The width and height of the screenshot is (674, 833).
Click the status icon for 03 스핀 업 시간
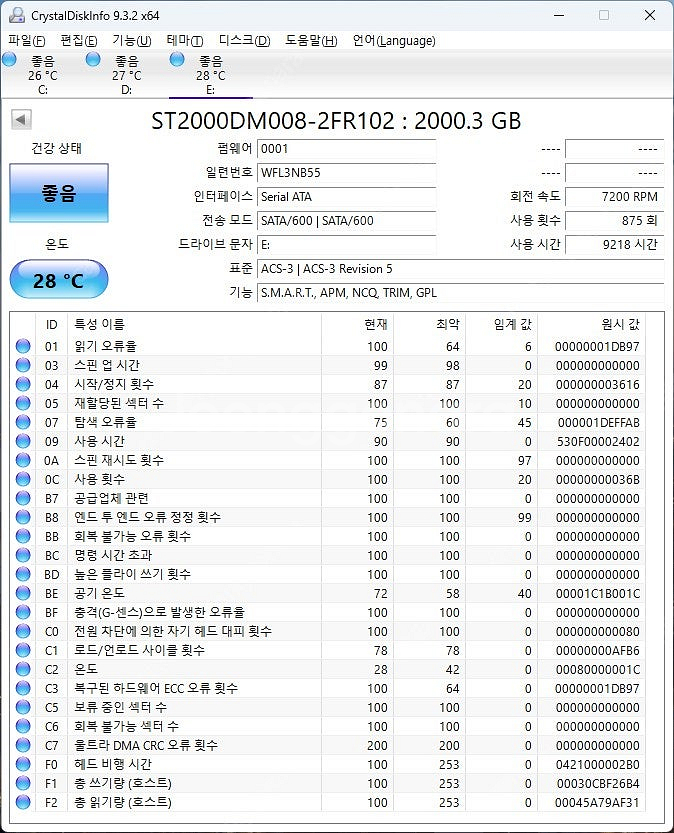click(x=23, y=365)
